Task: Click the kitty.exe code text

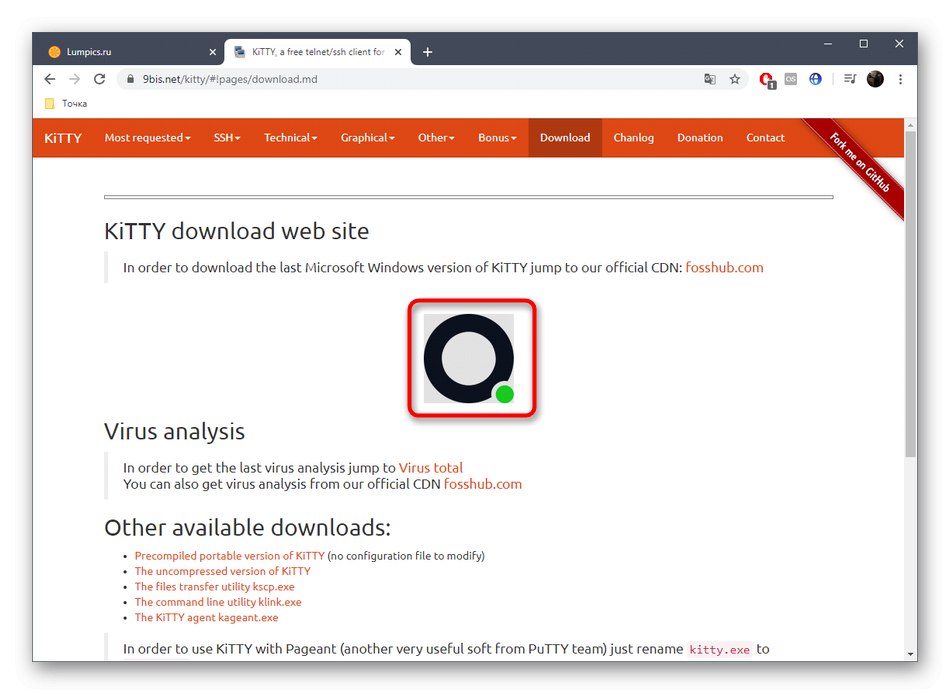Action: tap(719, 650)
